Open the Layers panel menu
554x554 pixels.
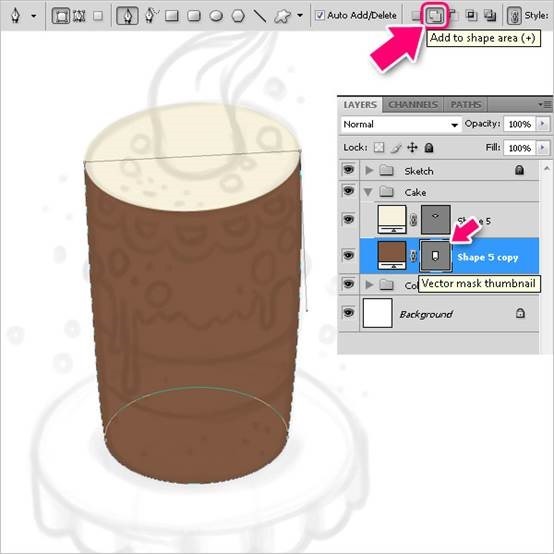pyautogui.click(x=545, y=105)
